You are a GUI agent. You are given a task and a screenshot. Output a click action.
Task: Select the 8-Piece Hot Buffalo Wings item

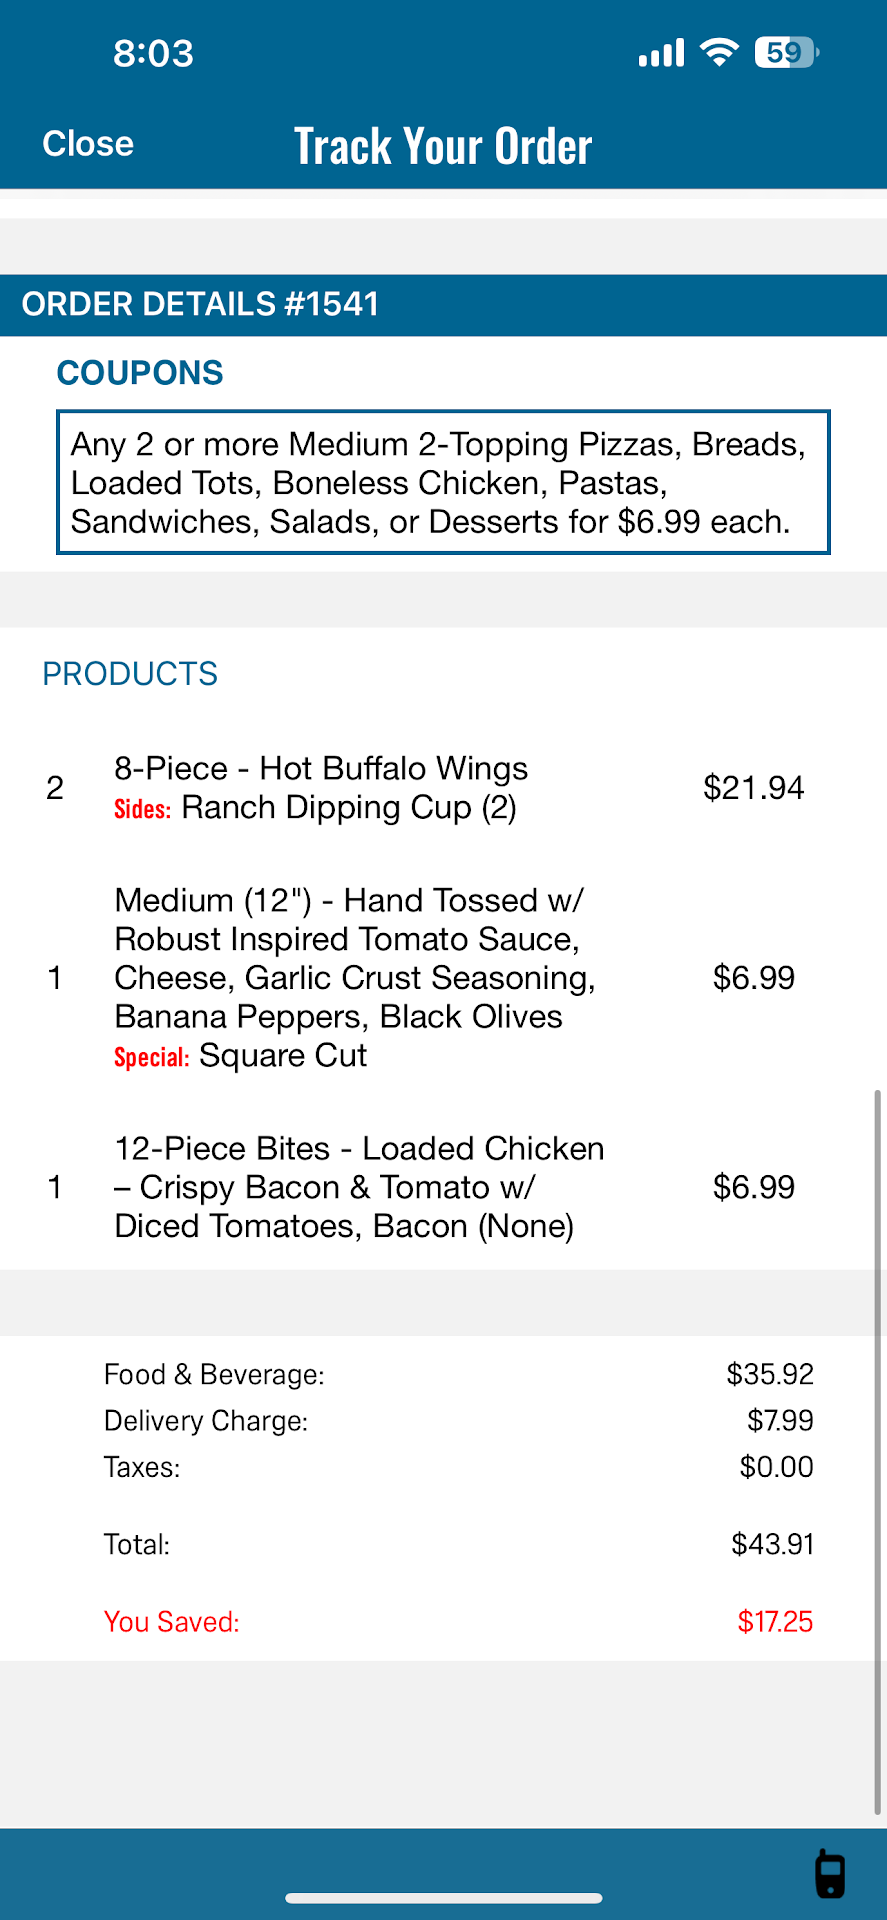pos(321,768)
